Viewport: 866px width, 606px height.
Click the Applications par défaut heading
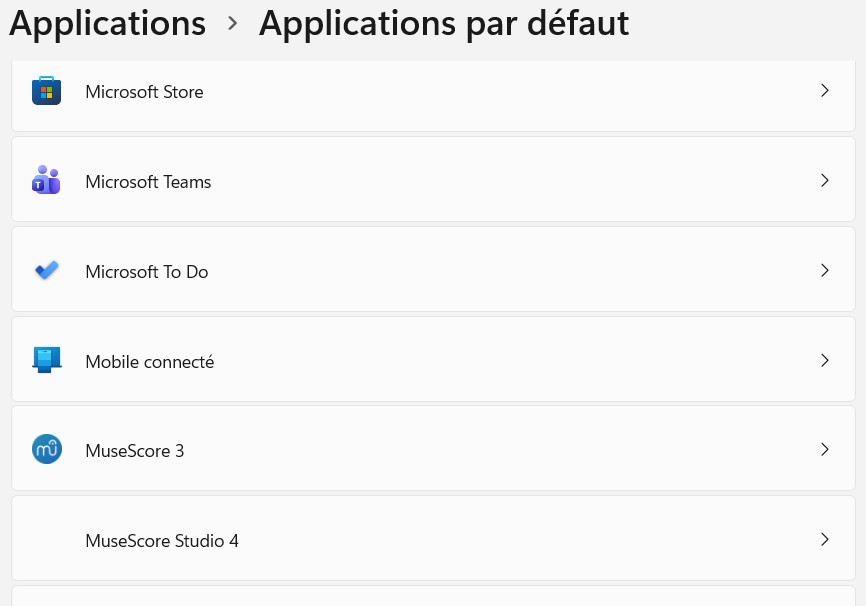pyautogui.click(x=444, y=22)
